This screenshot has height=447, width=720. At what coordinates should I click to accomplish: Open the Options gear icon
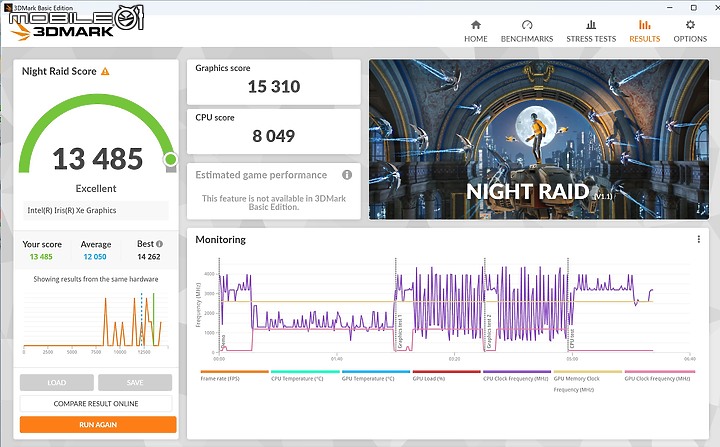point(690,25)
